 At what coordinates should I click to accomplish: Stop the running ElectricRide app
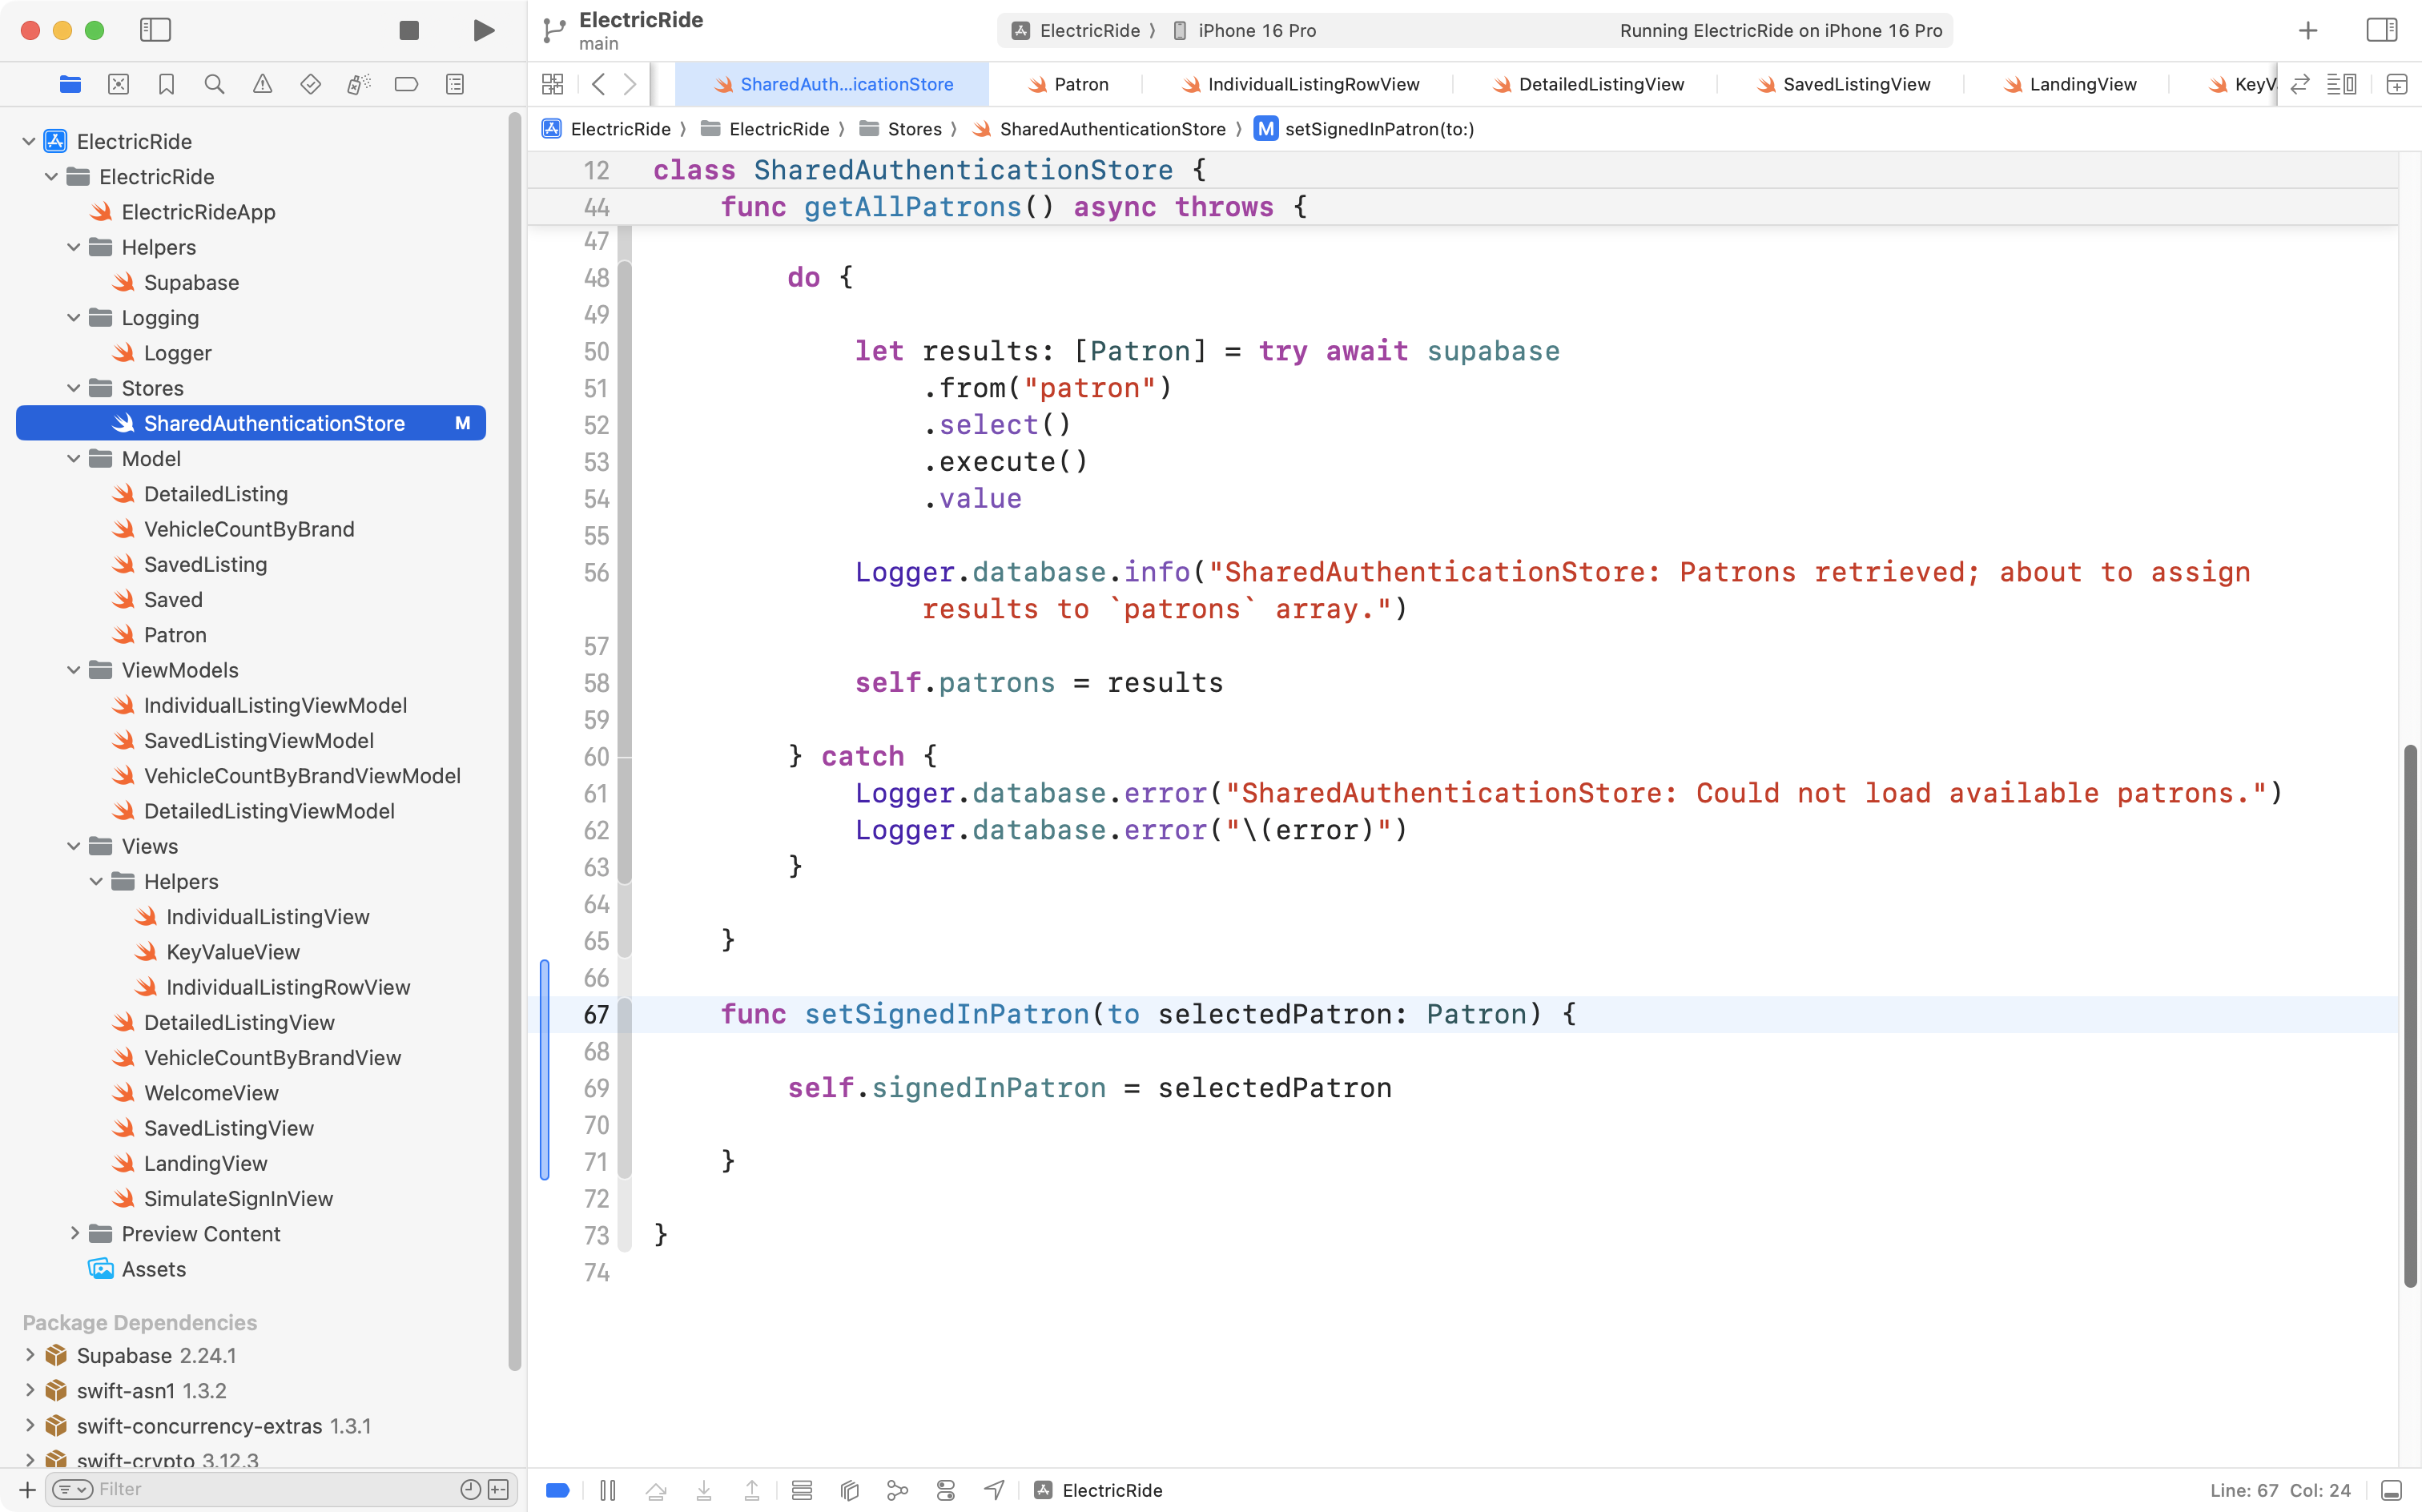[408, 30]
